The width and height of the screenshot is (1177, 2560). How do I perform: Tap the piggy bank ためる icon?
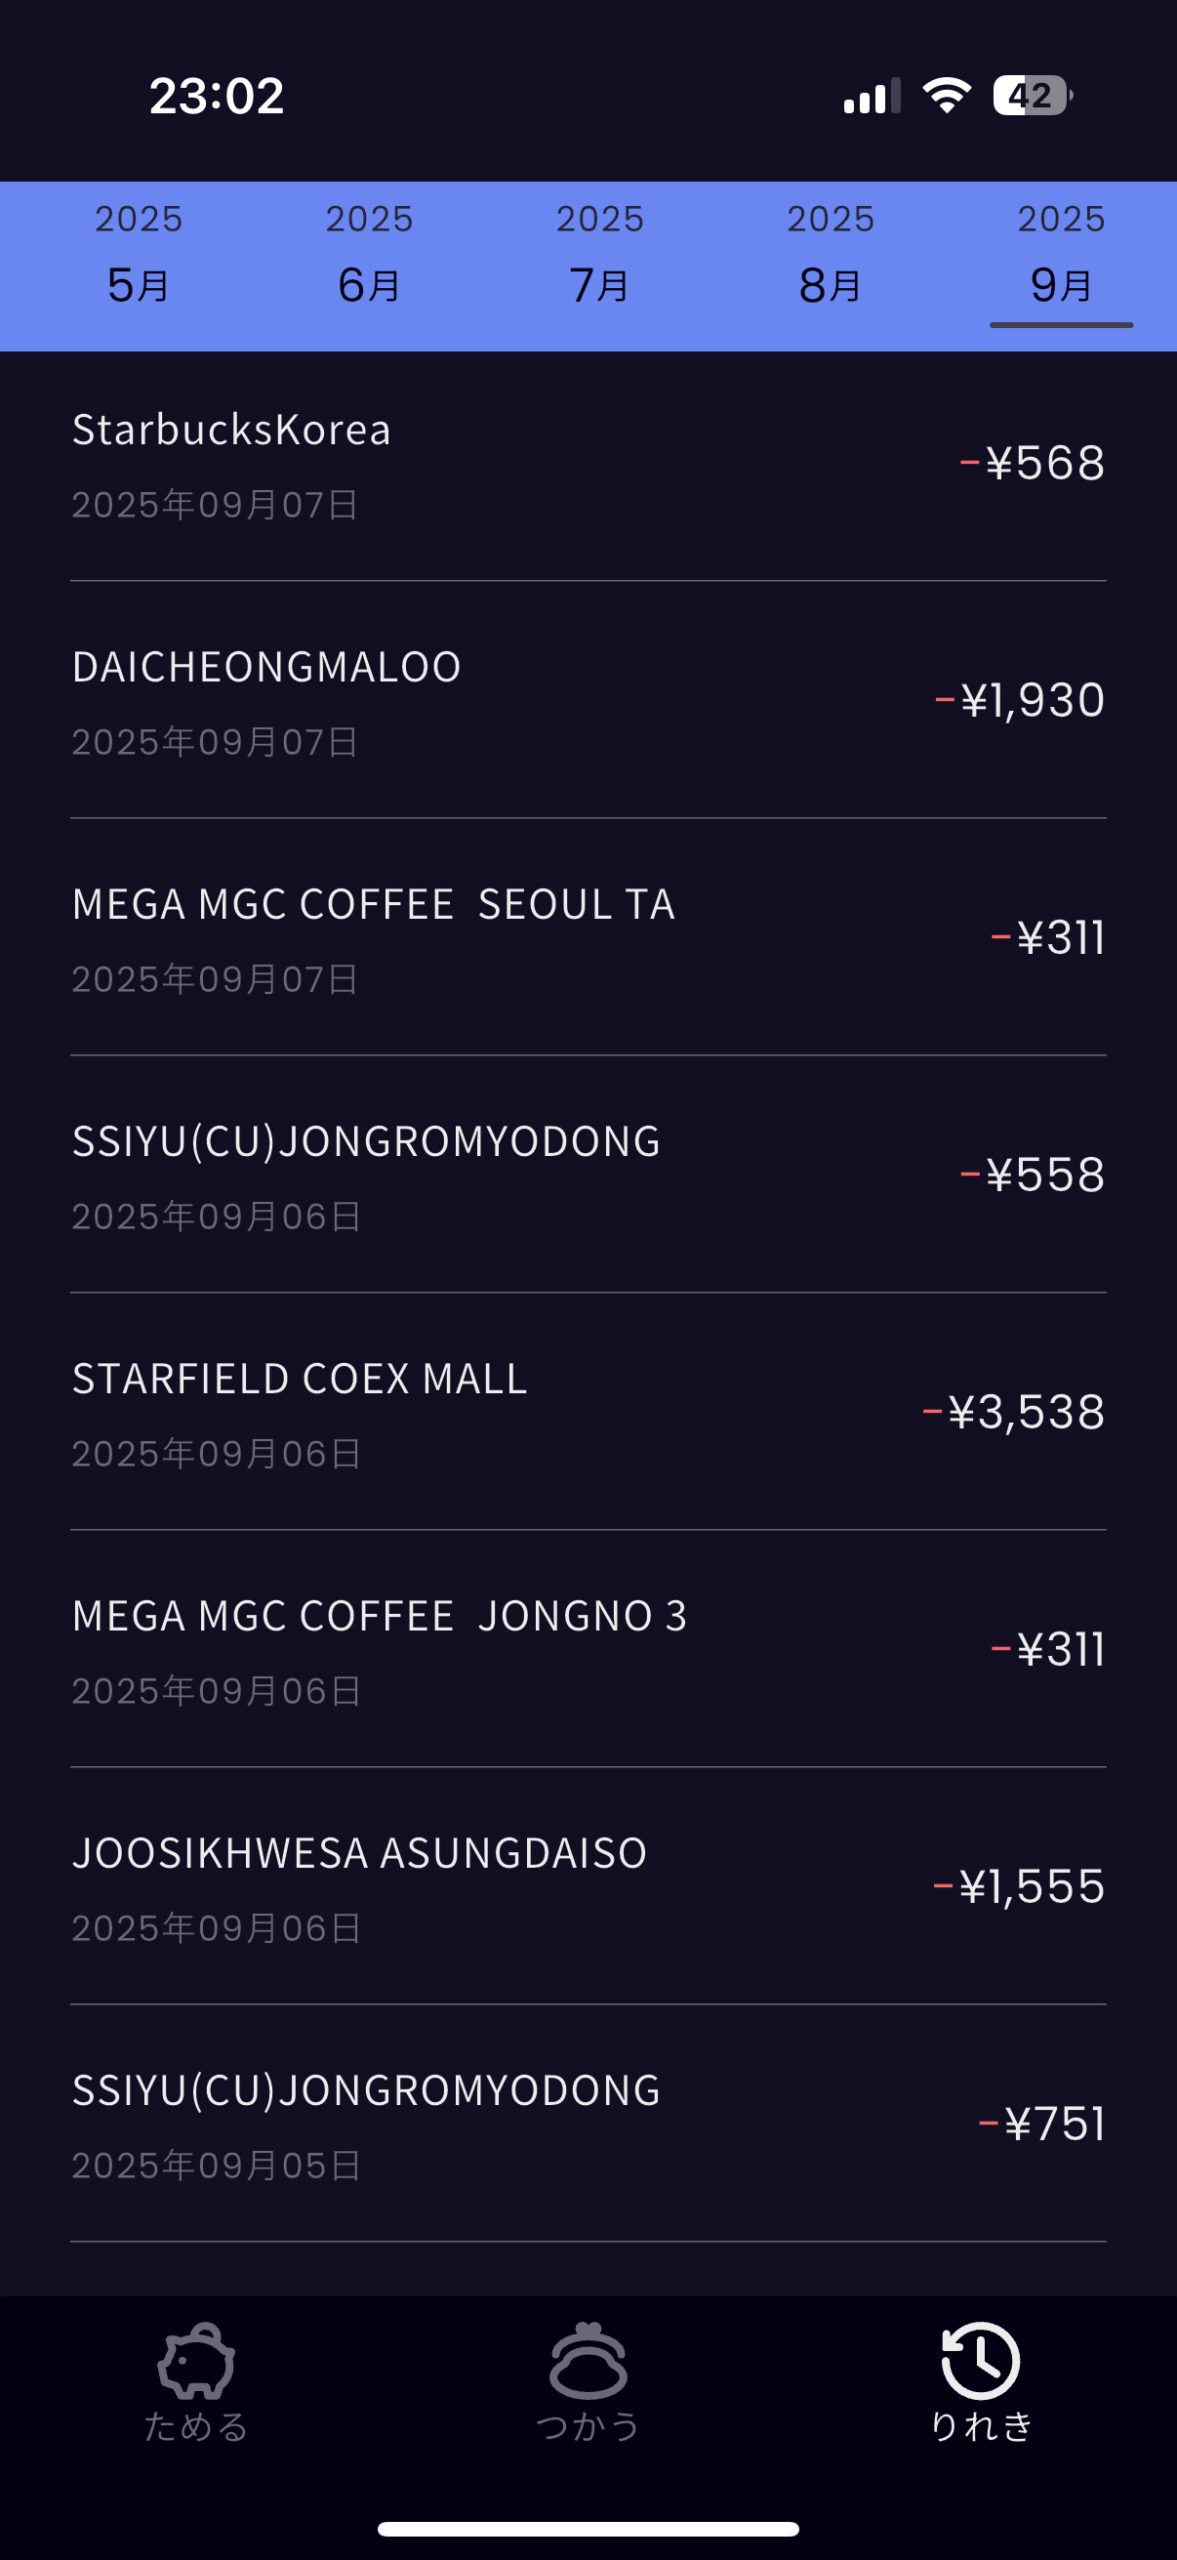pyautogui.click(x=196, y=2380)
